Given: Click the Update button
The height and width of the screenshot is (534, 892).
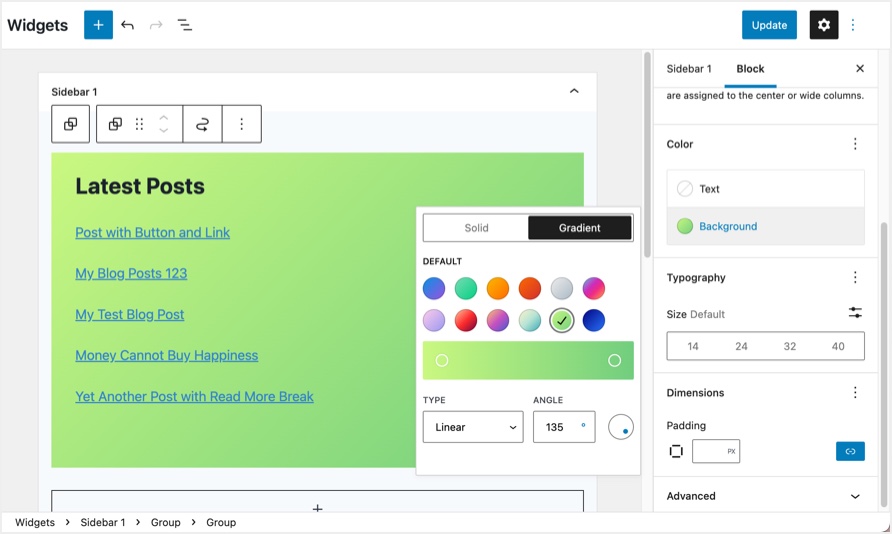Looking at the screenshot, I should (769, 25).
